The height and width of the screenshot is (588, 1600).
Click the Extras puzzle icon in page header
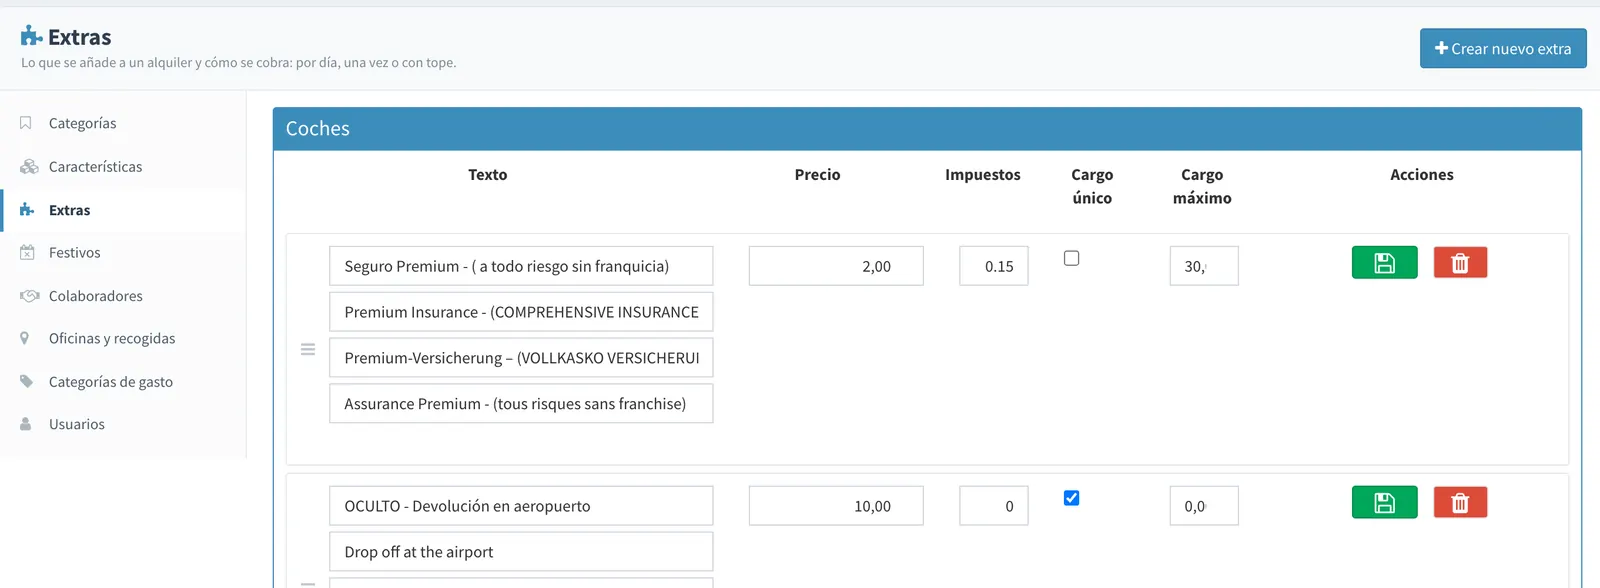click(x=31, y=36)
